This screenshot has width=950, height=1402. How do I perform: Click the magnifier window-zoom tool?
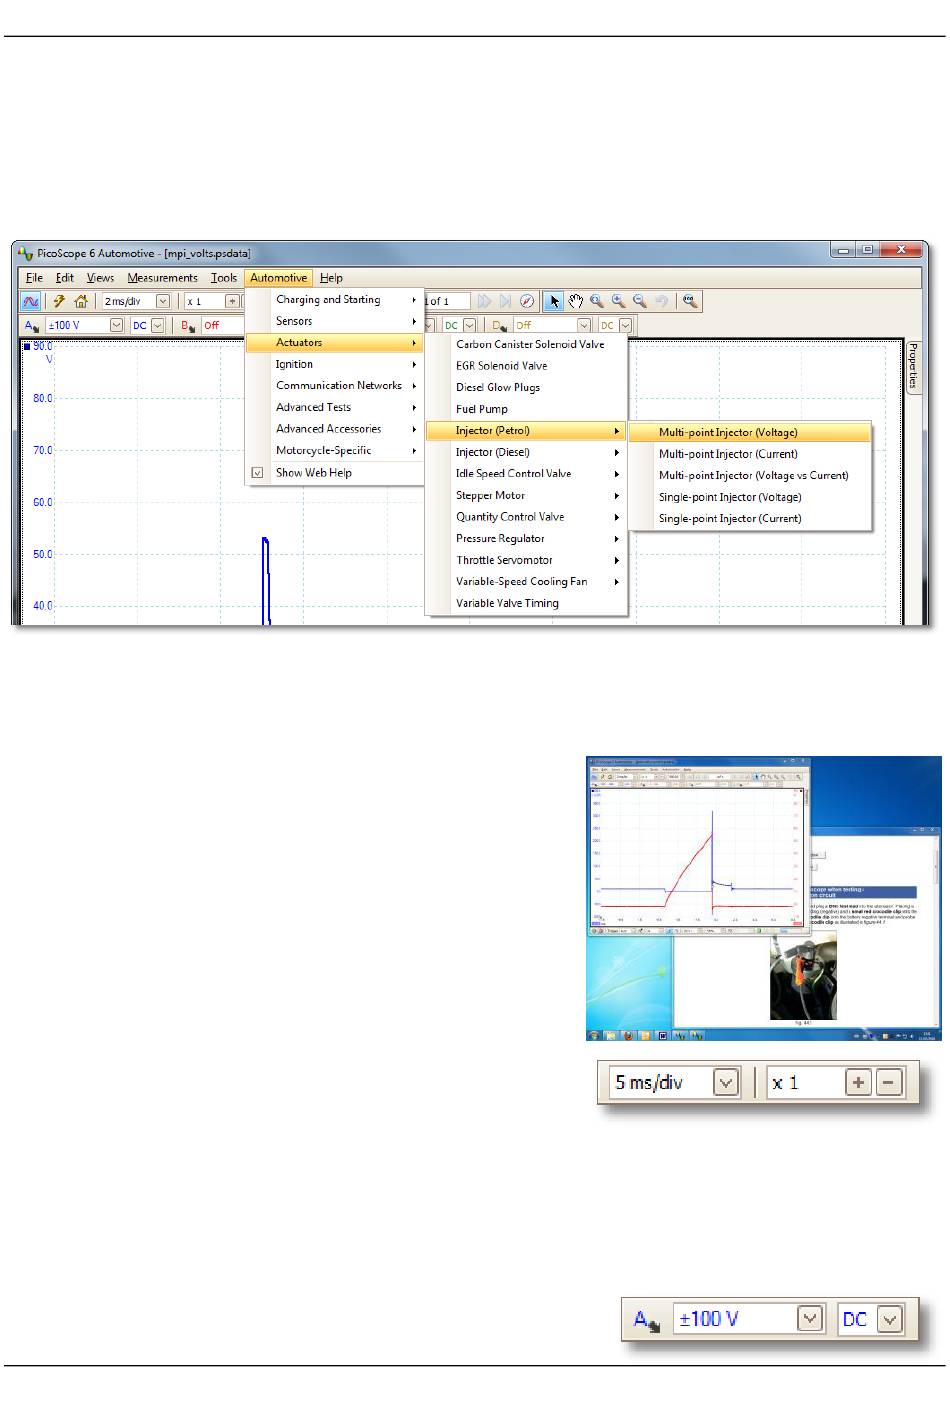tap(597, 301)
